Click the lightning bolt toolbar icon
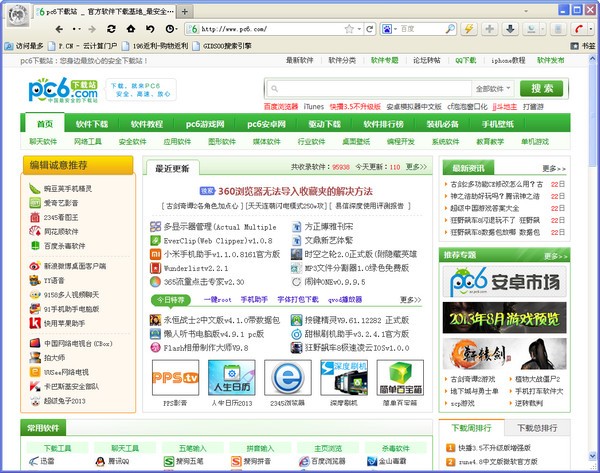Image resolution: width=600 pixels, height=473 pixels. (469, 29)
